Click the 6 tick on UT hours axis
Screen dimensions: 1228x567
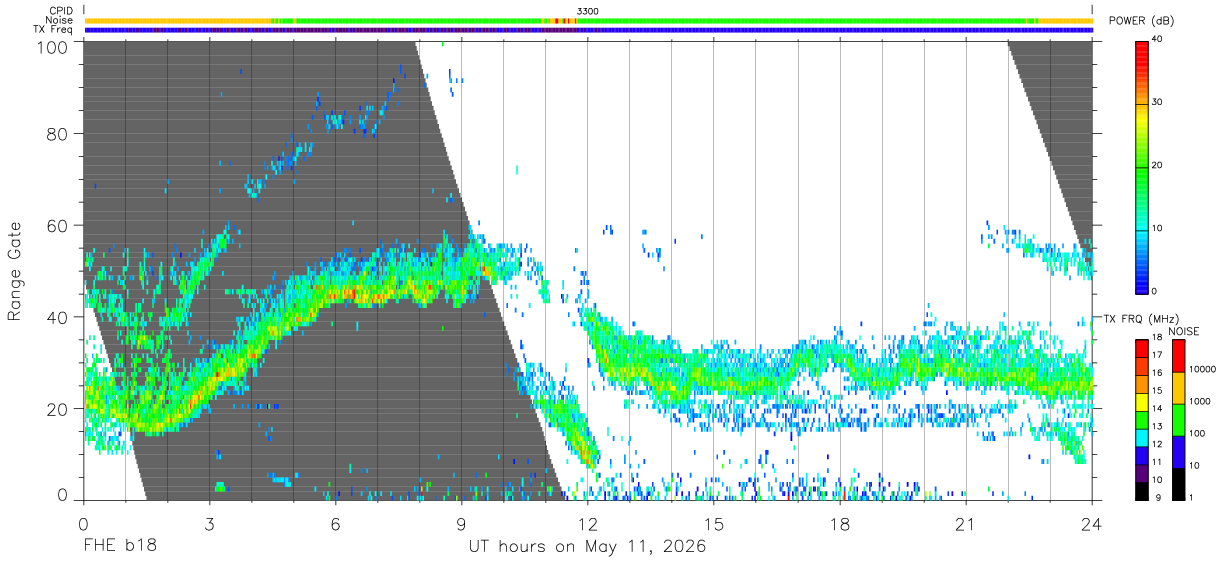point(335,524)
